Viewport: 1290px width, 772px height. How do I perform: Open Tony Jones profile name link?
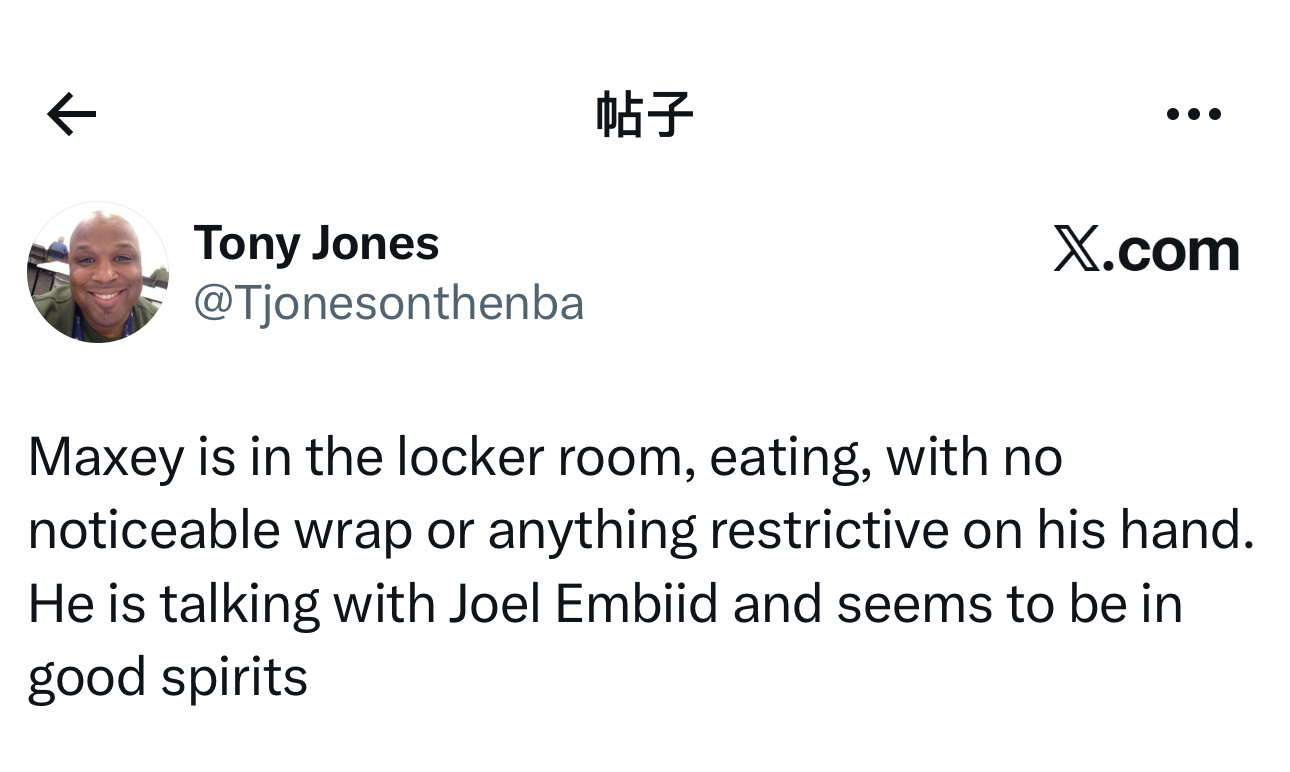(317, 242)
